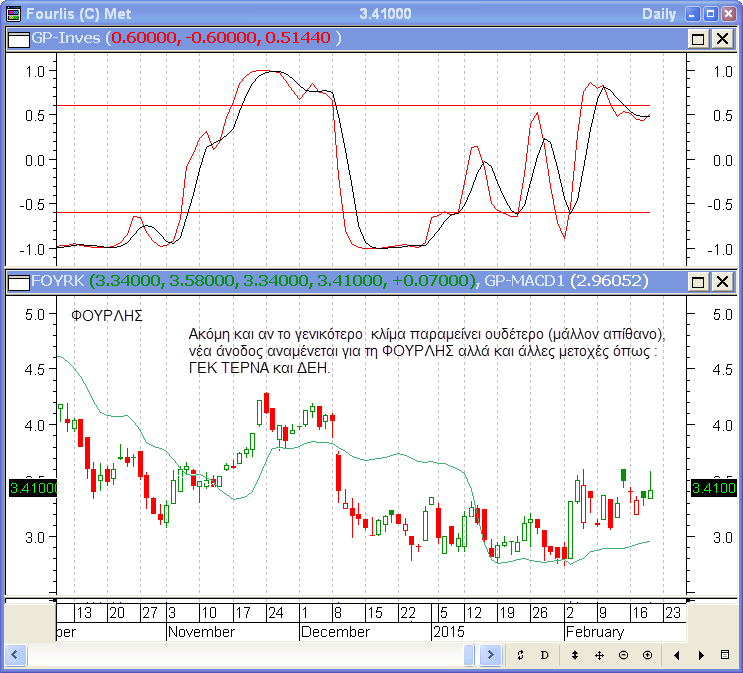Open GP-Inves pane control box icon

(x=19, y=39)
